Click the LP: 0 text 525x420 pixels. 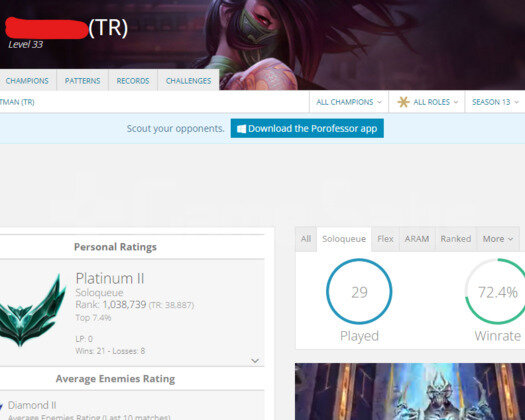point(84,339)
